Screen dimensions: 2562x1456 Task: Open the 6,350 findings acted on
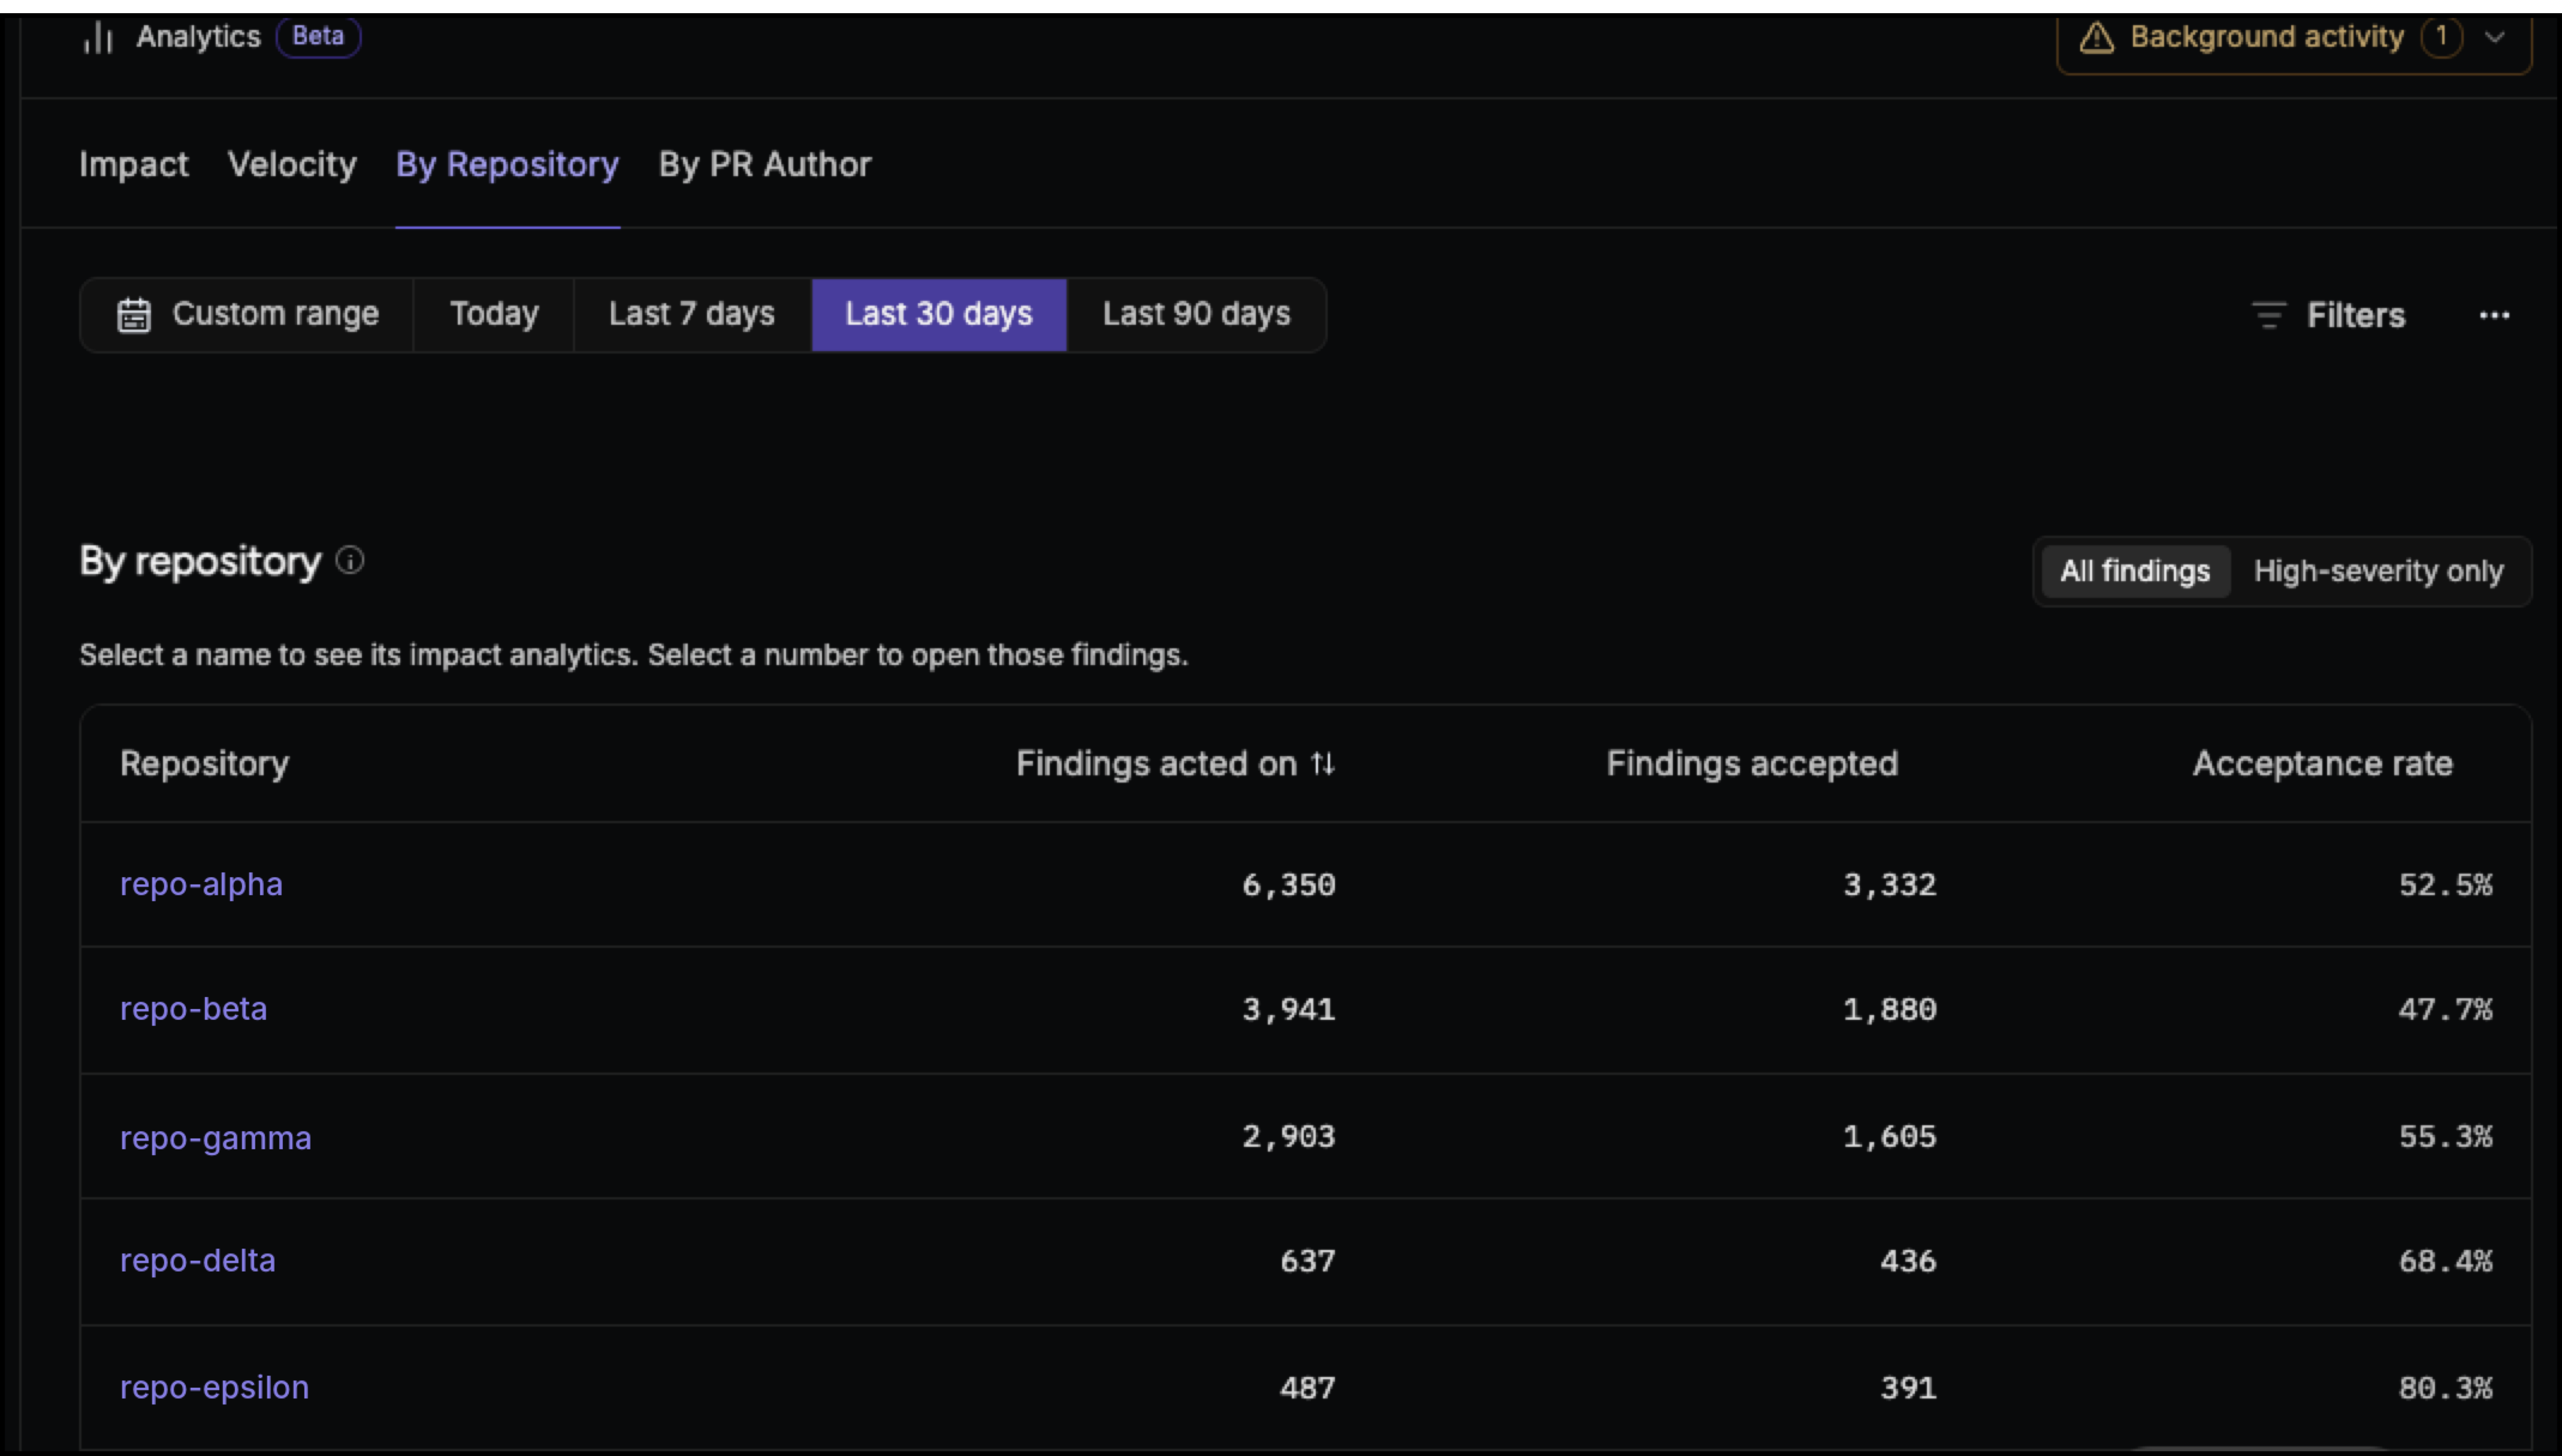[1288, 885]
